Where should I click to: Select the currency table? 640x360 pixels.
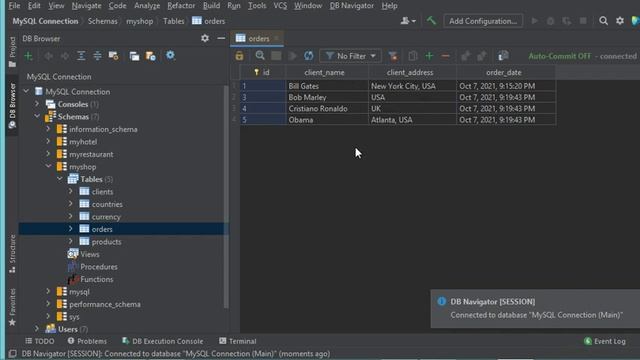click(106, 217)
